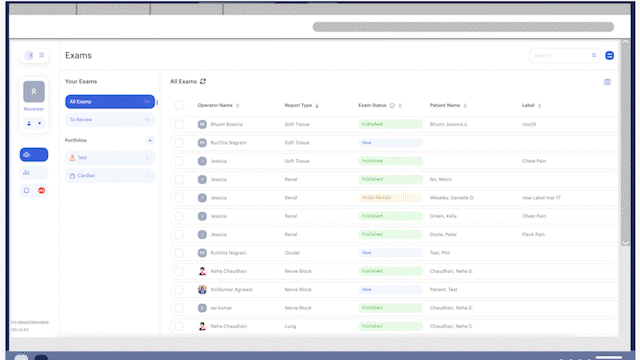The width and height of the screenshot is (640, 360).
Task: Sort by Report Type column
Action: click(317, 106)
